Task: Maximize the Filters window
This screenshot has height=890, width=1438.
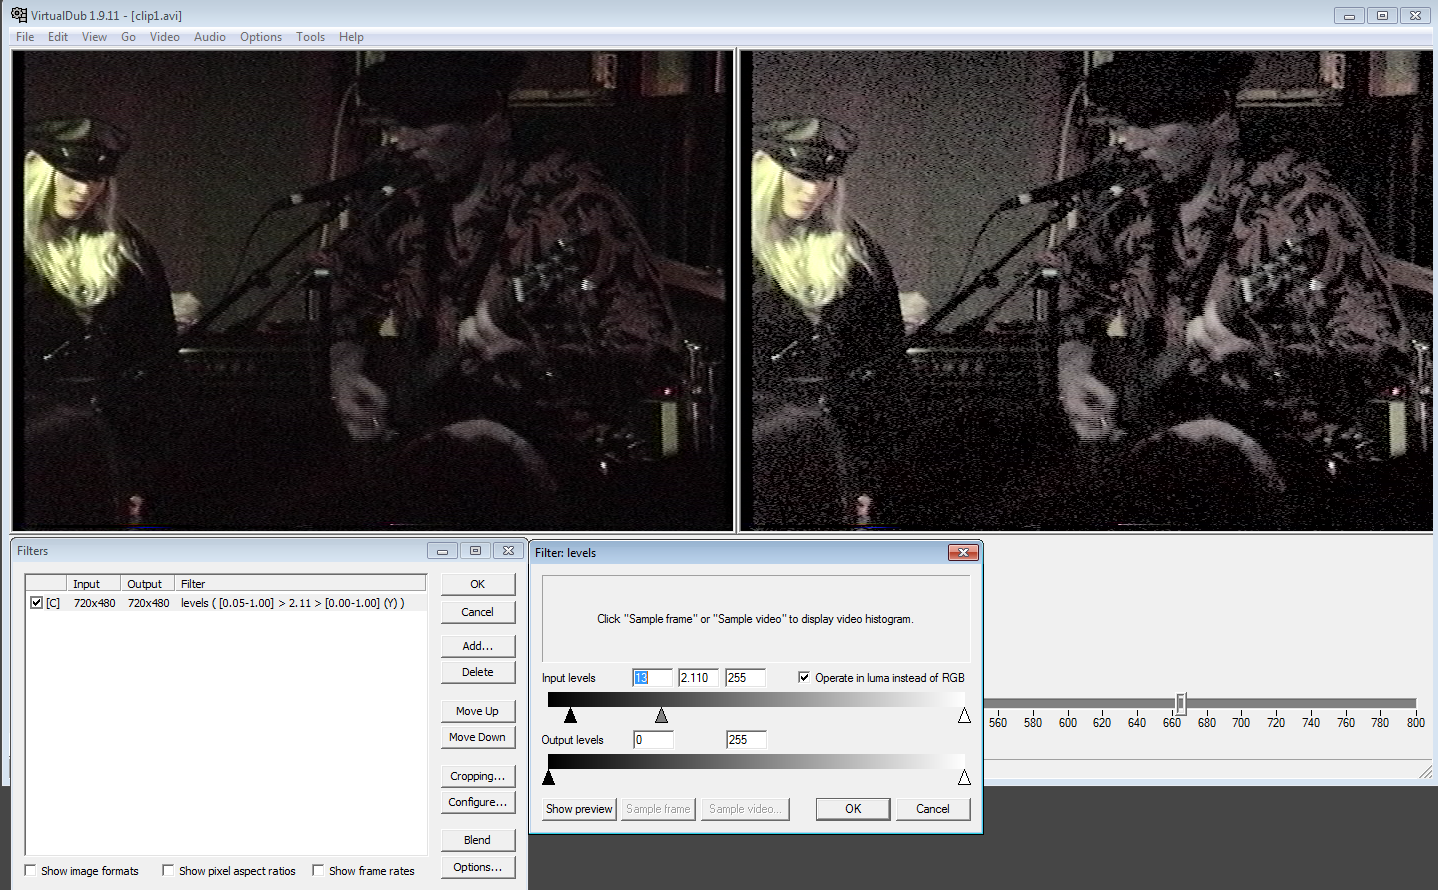Action: (x=475, y=551)
